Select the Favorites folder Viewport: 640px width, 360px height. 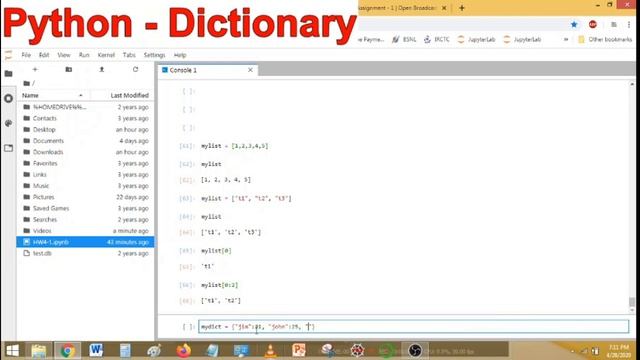[85, 163]
